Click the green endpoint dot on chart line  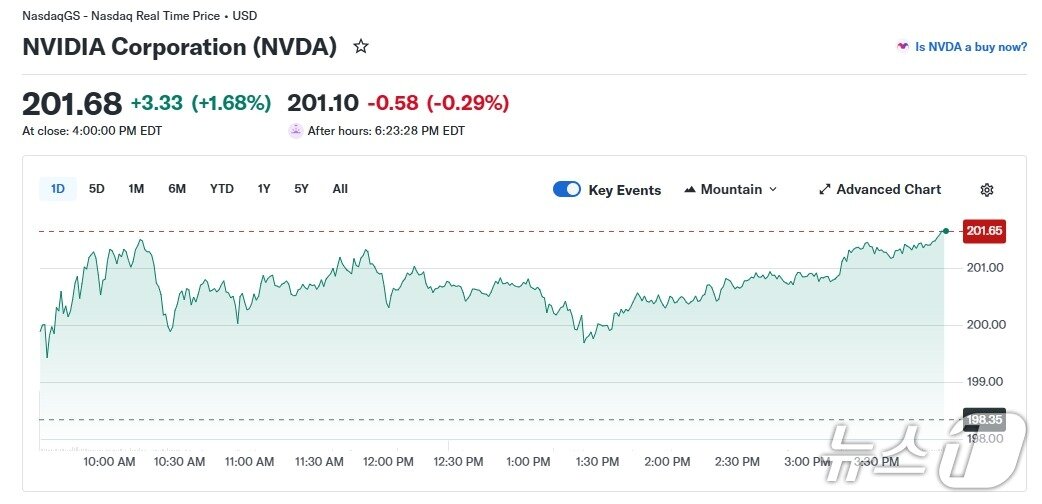click(x=945, y=231)
